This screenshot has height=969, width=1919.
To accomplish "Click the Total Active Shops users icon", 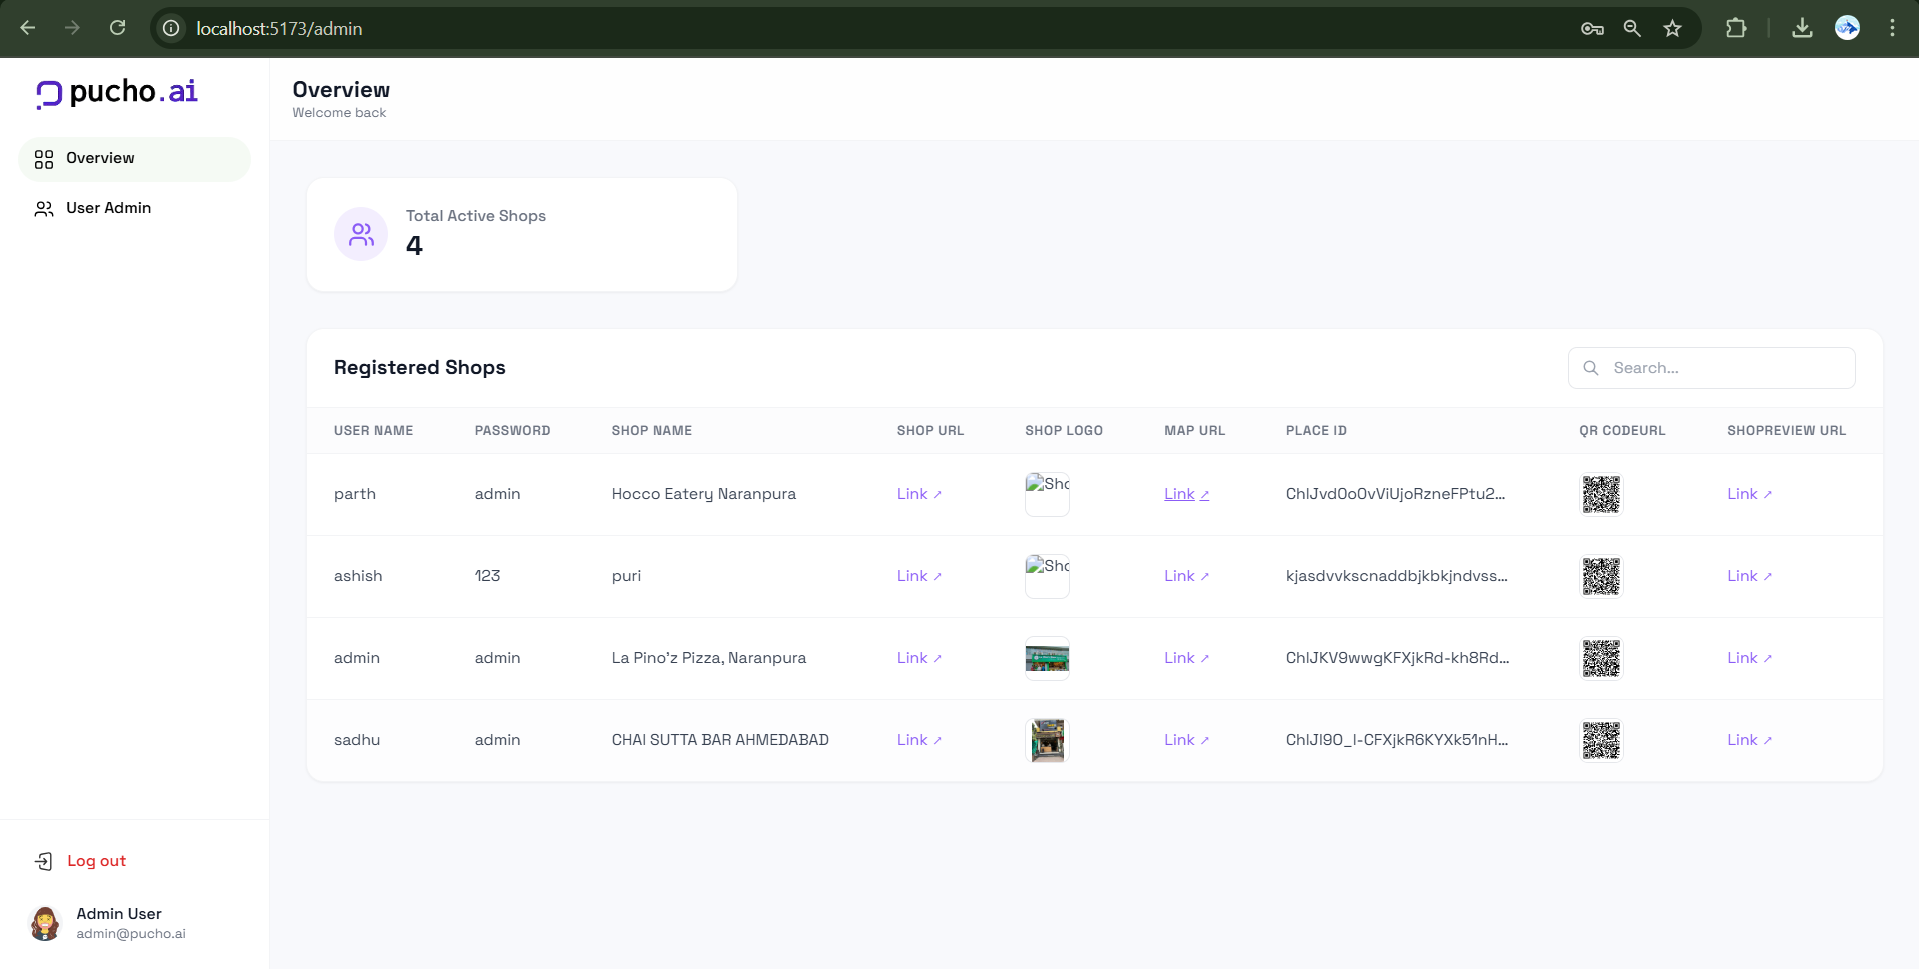I will pyautogui.click(x=361, y=234).
